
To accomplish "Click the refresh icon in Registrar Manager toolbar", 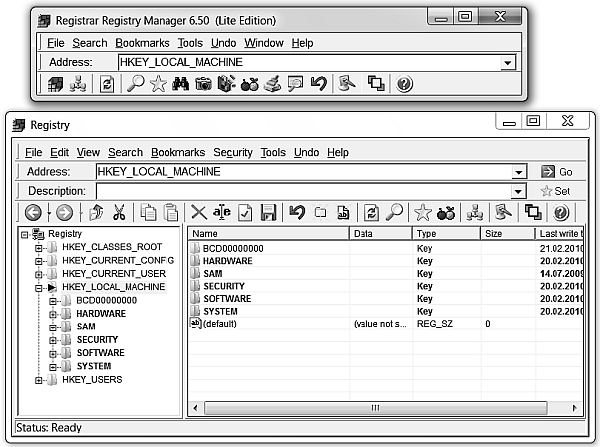I will point(107,84).
